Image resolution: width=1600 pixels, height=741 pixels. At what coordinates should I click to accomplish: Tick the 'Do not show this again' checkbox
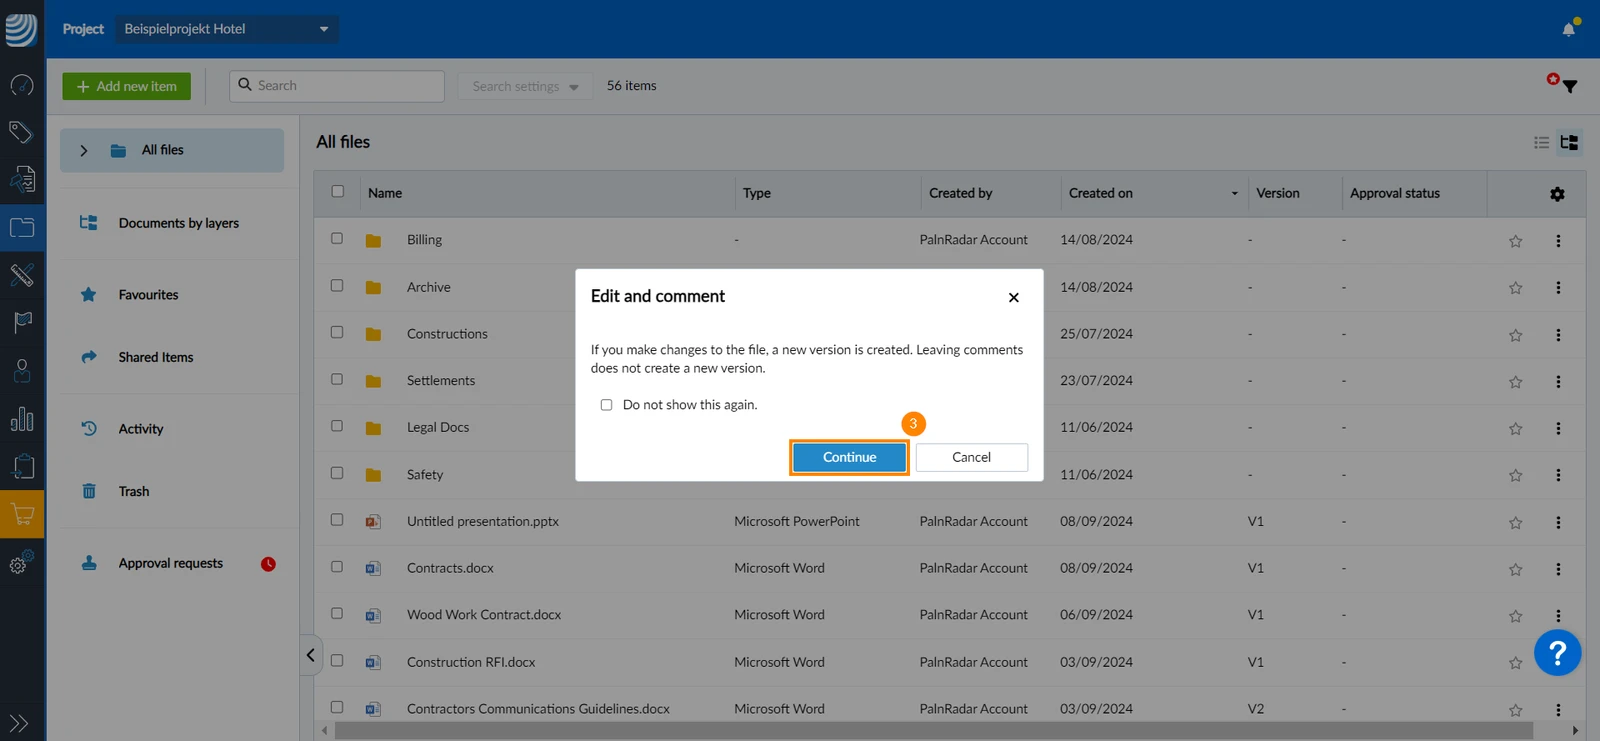coord(606,405)
